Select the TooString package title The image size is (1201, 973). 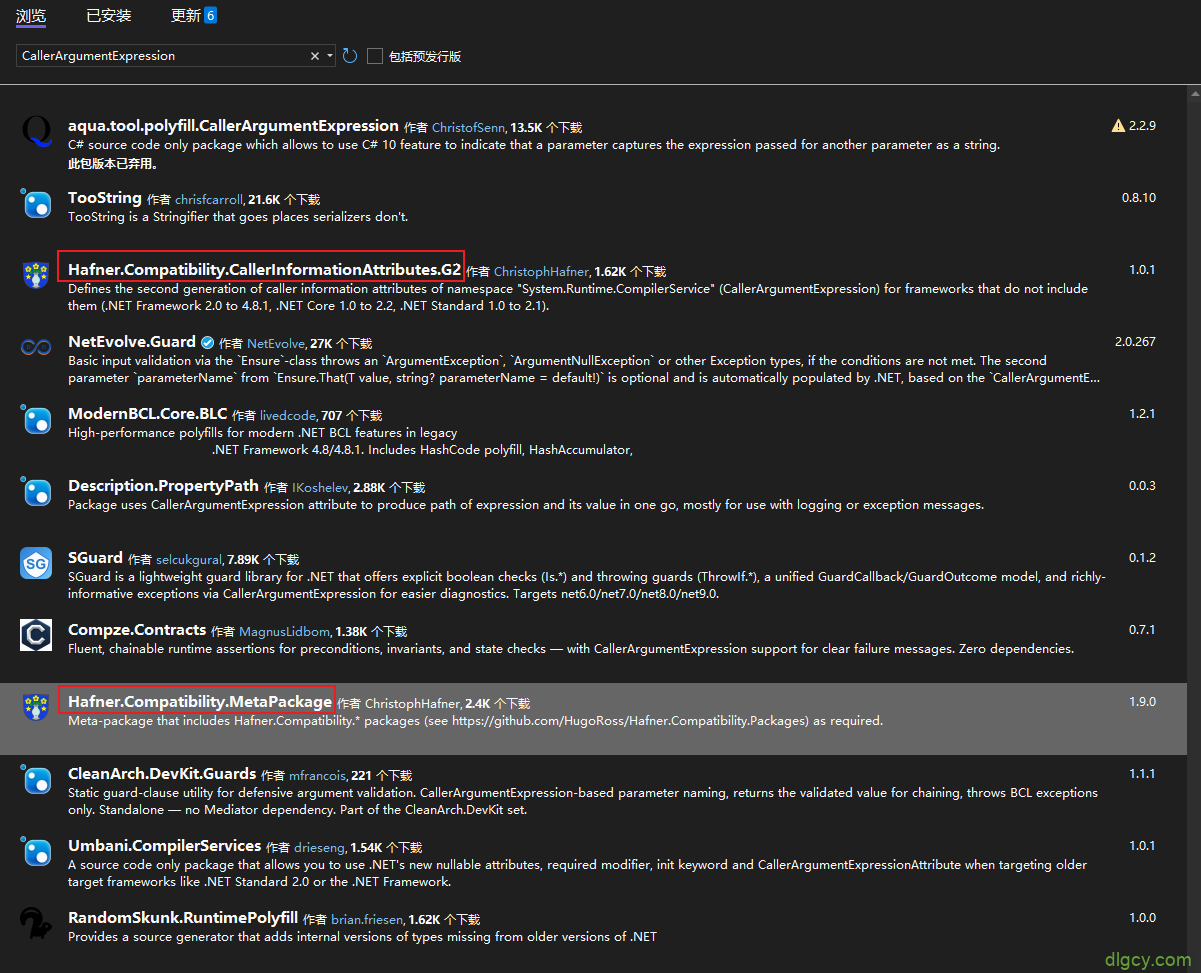point(105,198)
